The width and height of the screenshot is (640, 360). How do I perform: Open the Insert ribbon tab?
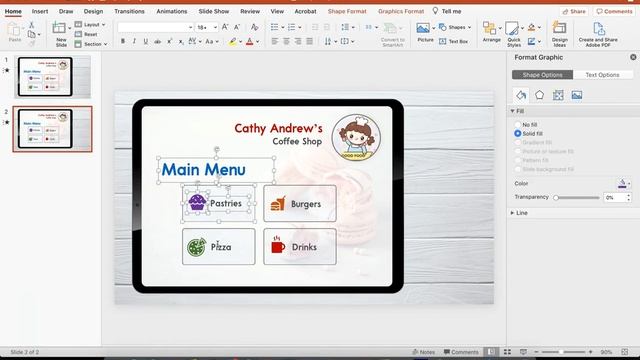(40, 11)
